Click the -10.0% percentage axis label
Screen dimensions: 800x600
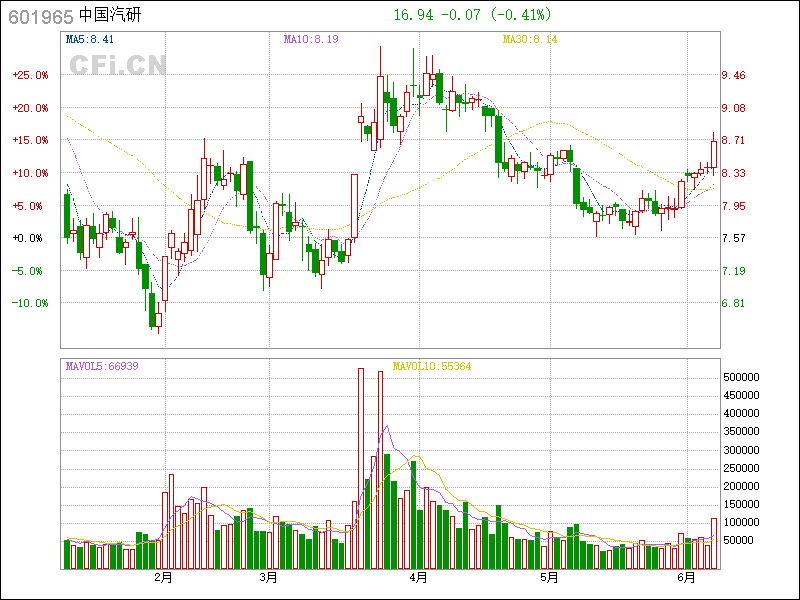click(31, 303)
